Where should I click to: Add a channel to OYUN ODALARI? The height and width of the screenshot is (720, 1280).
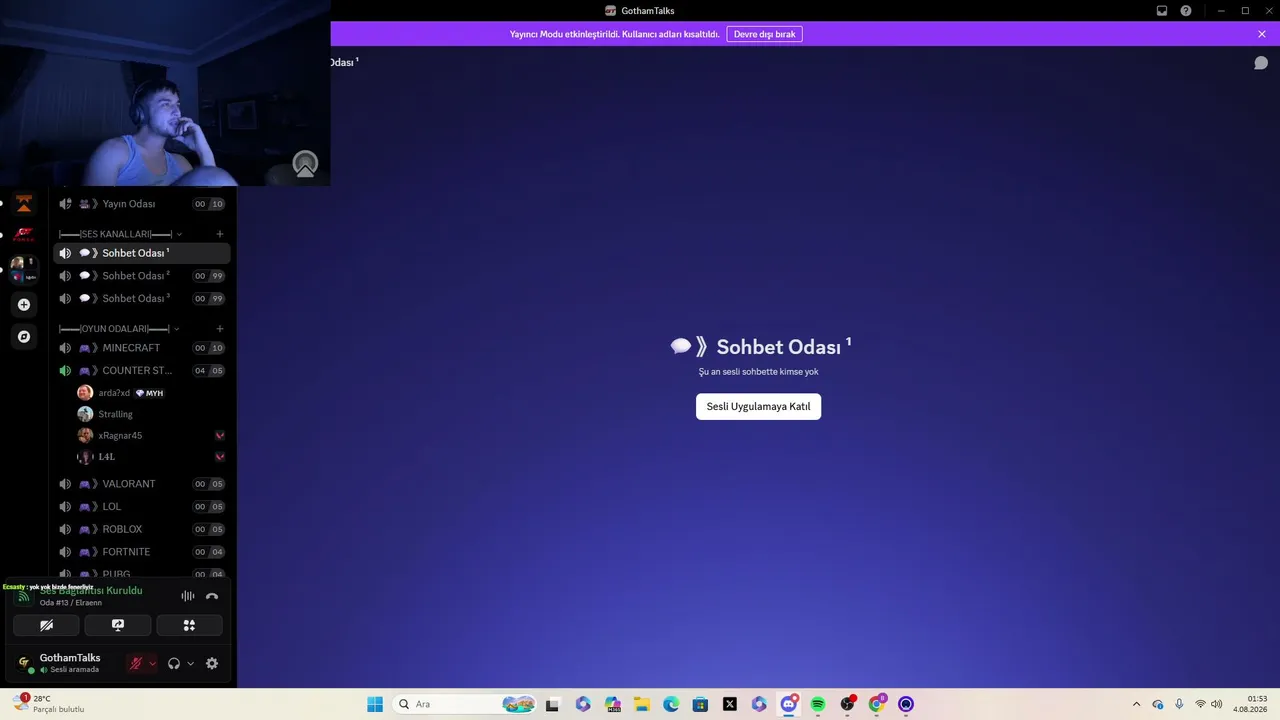tap(220, 329)
